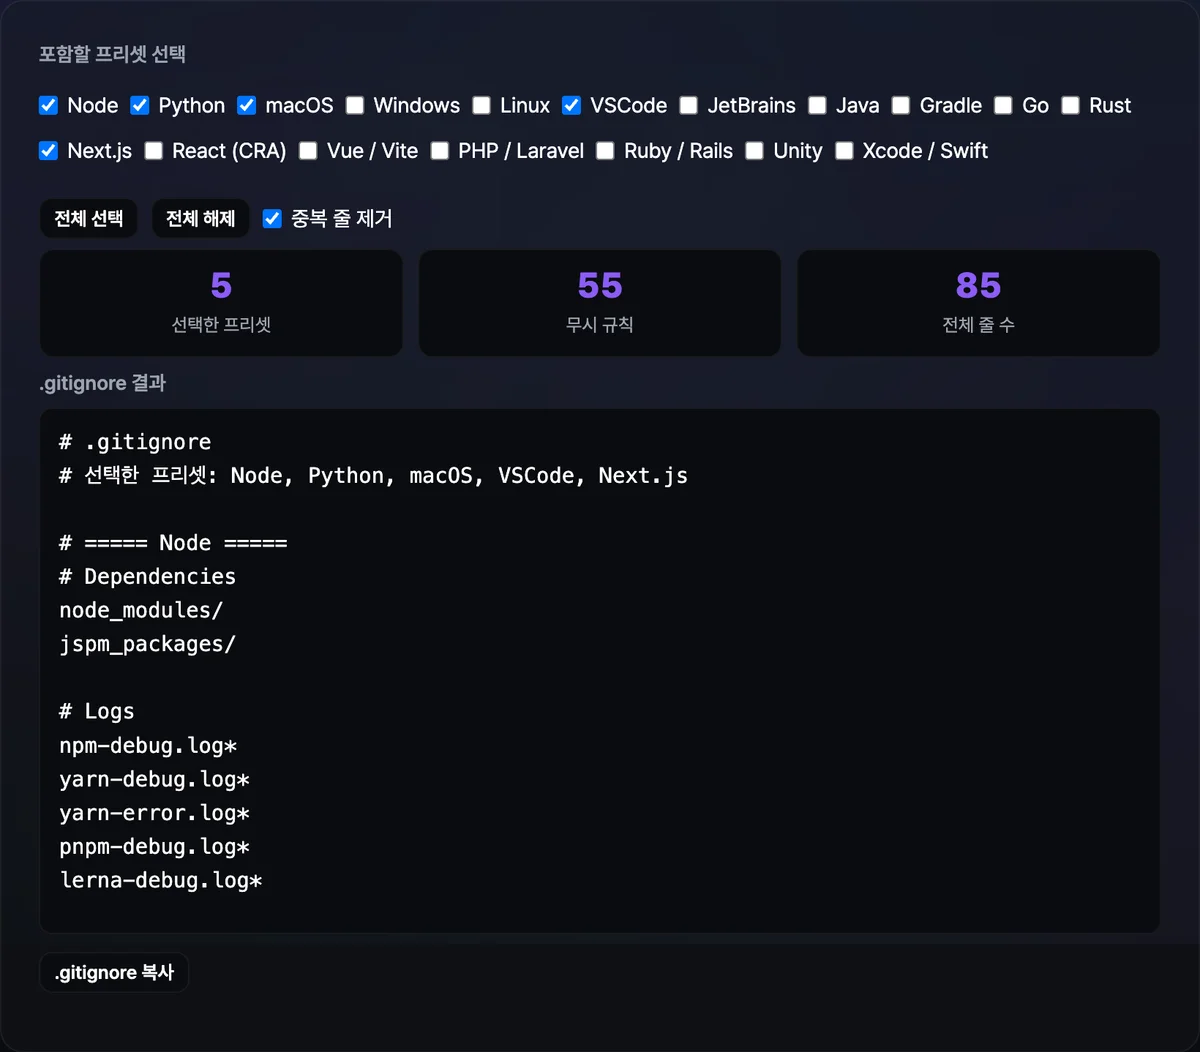This screenshot has height=1052, width=1200.
Task: Click the yarn-debug.log* line
Action: 154,780
